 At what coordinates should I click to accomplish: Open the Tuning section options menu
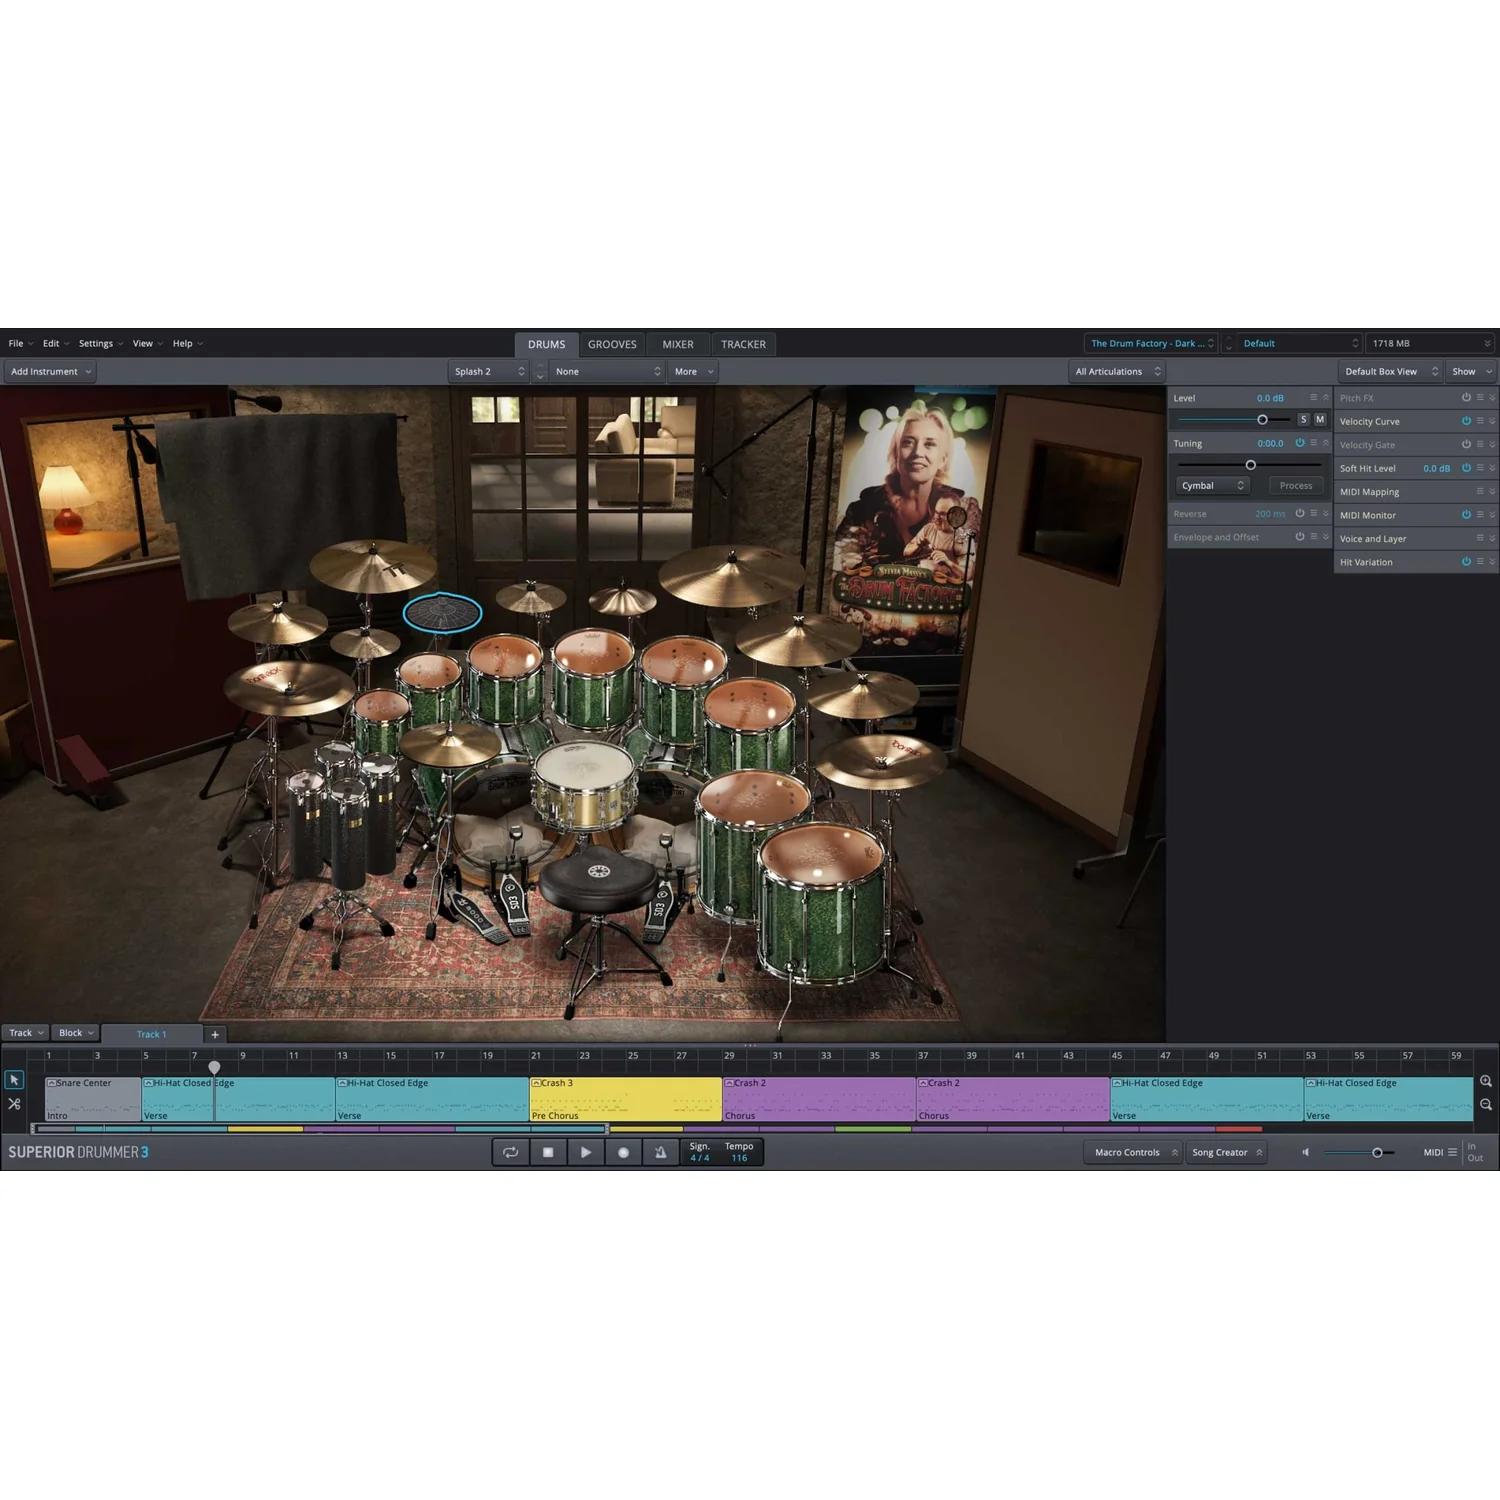(1314, 443)
